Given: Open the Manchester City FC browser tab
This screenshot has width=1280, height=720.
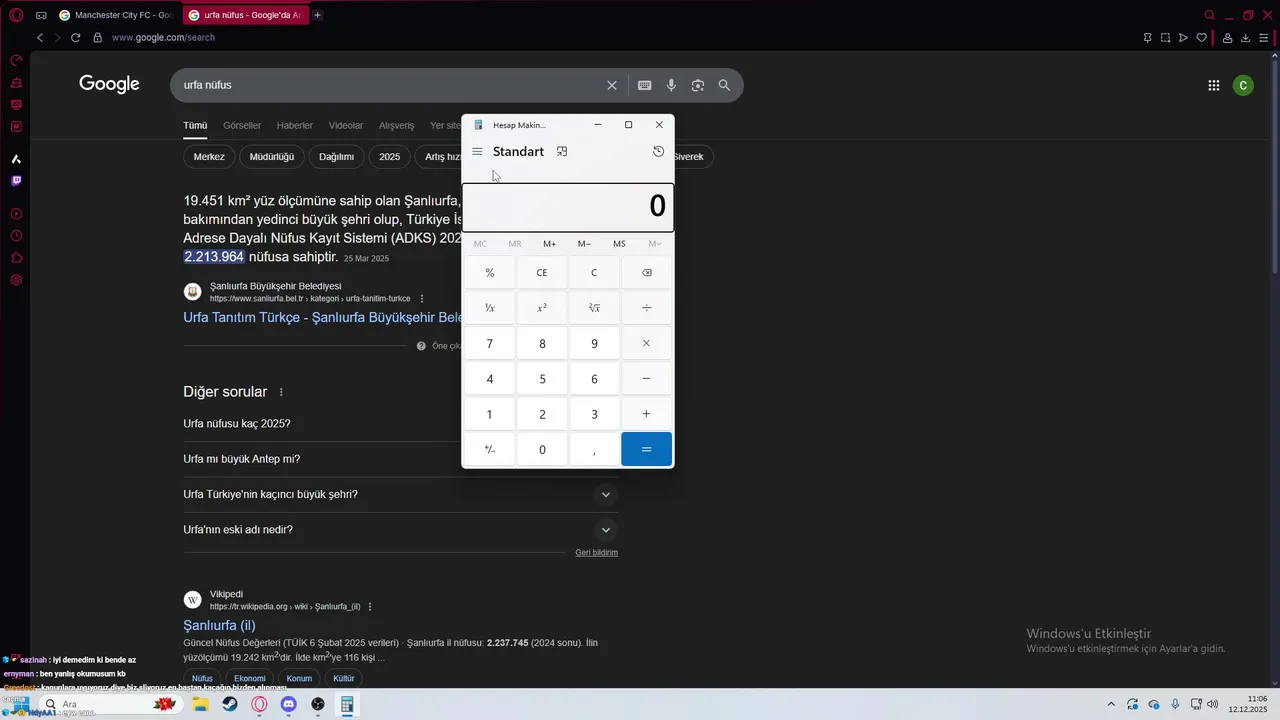Looking at the screenshot, I should pos(116,15).
